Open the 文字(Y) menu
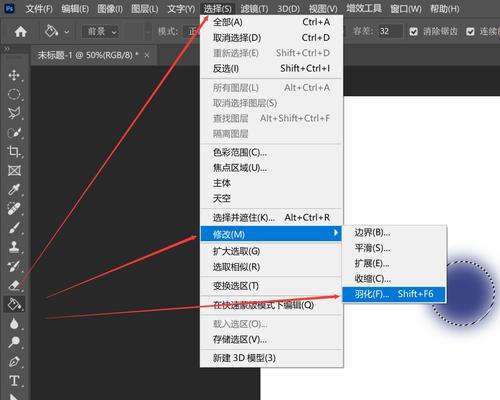The image size is (500, 400). (181, 9)
